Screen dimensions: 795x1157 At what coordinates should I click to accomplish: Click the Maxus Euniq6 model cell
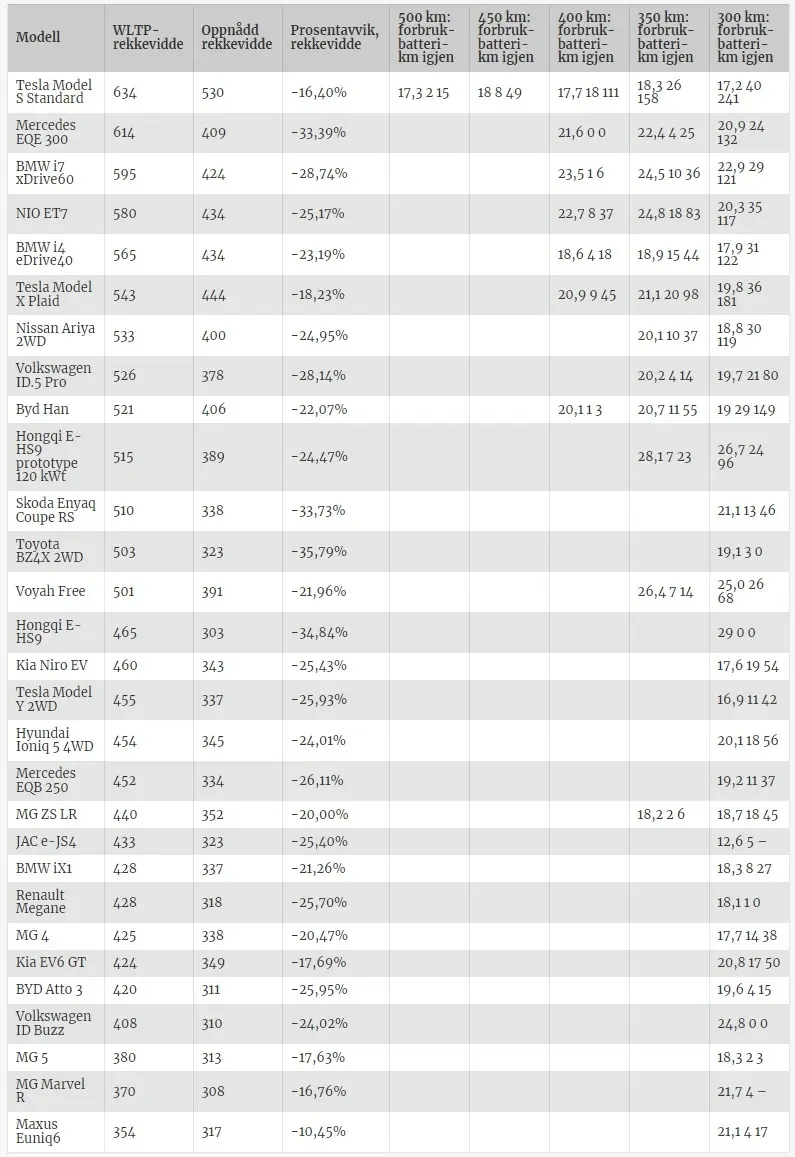tap(42, 1131)
